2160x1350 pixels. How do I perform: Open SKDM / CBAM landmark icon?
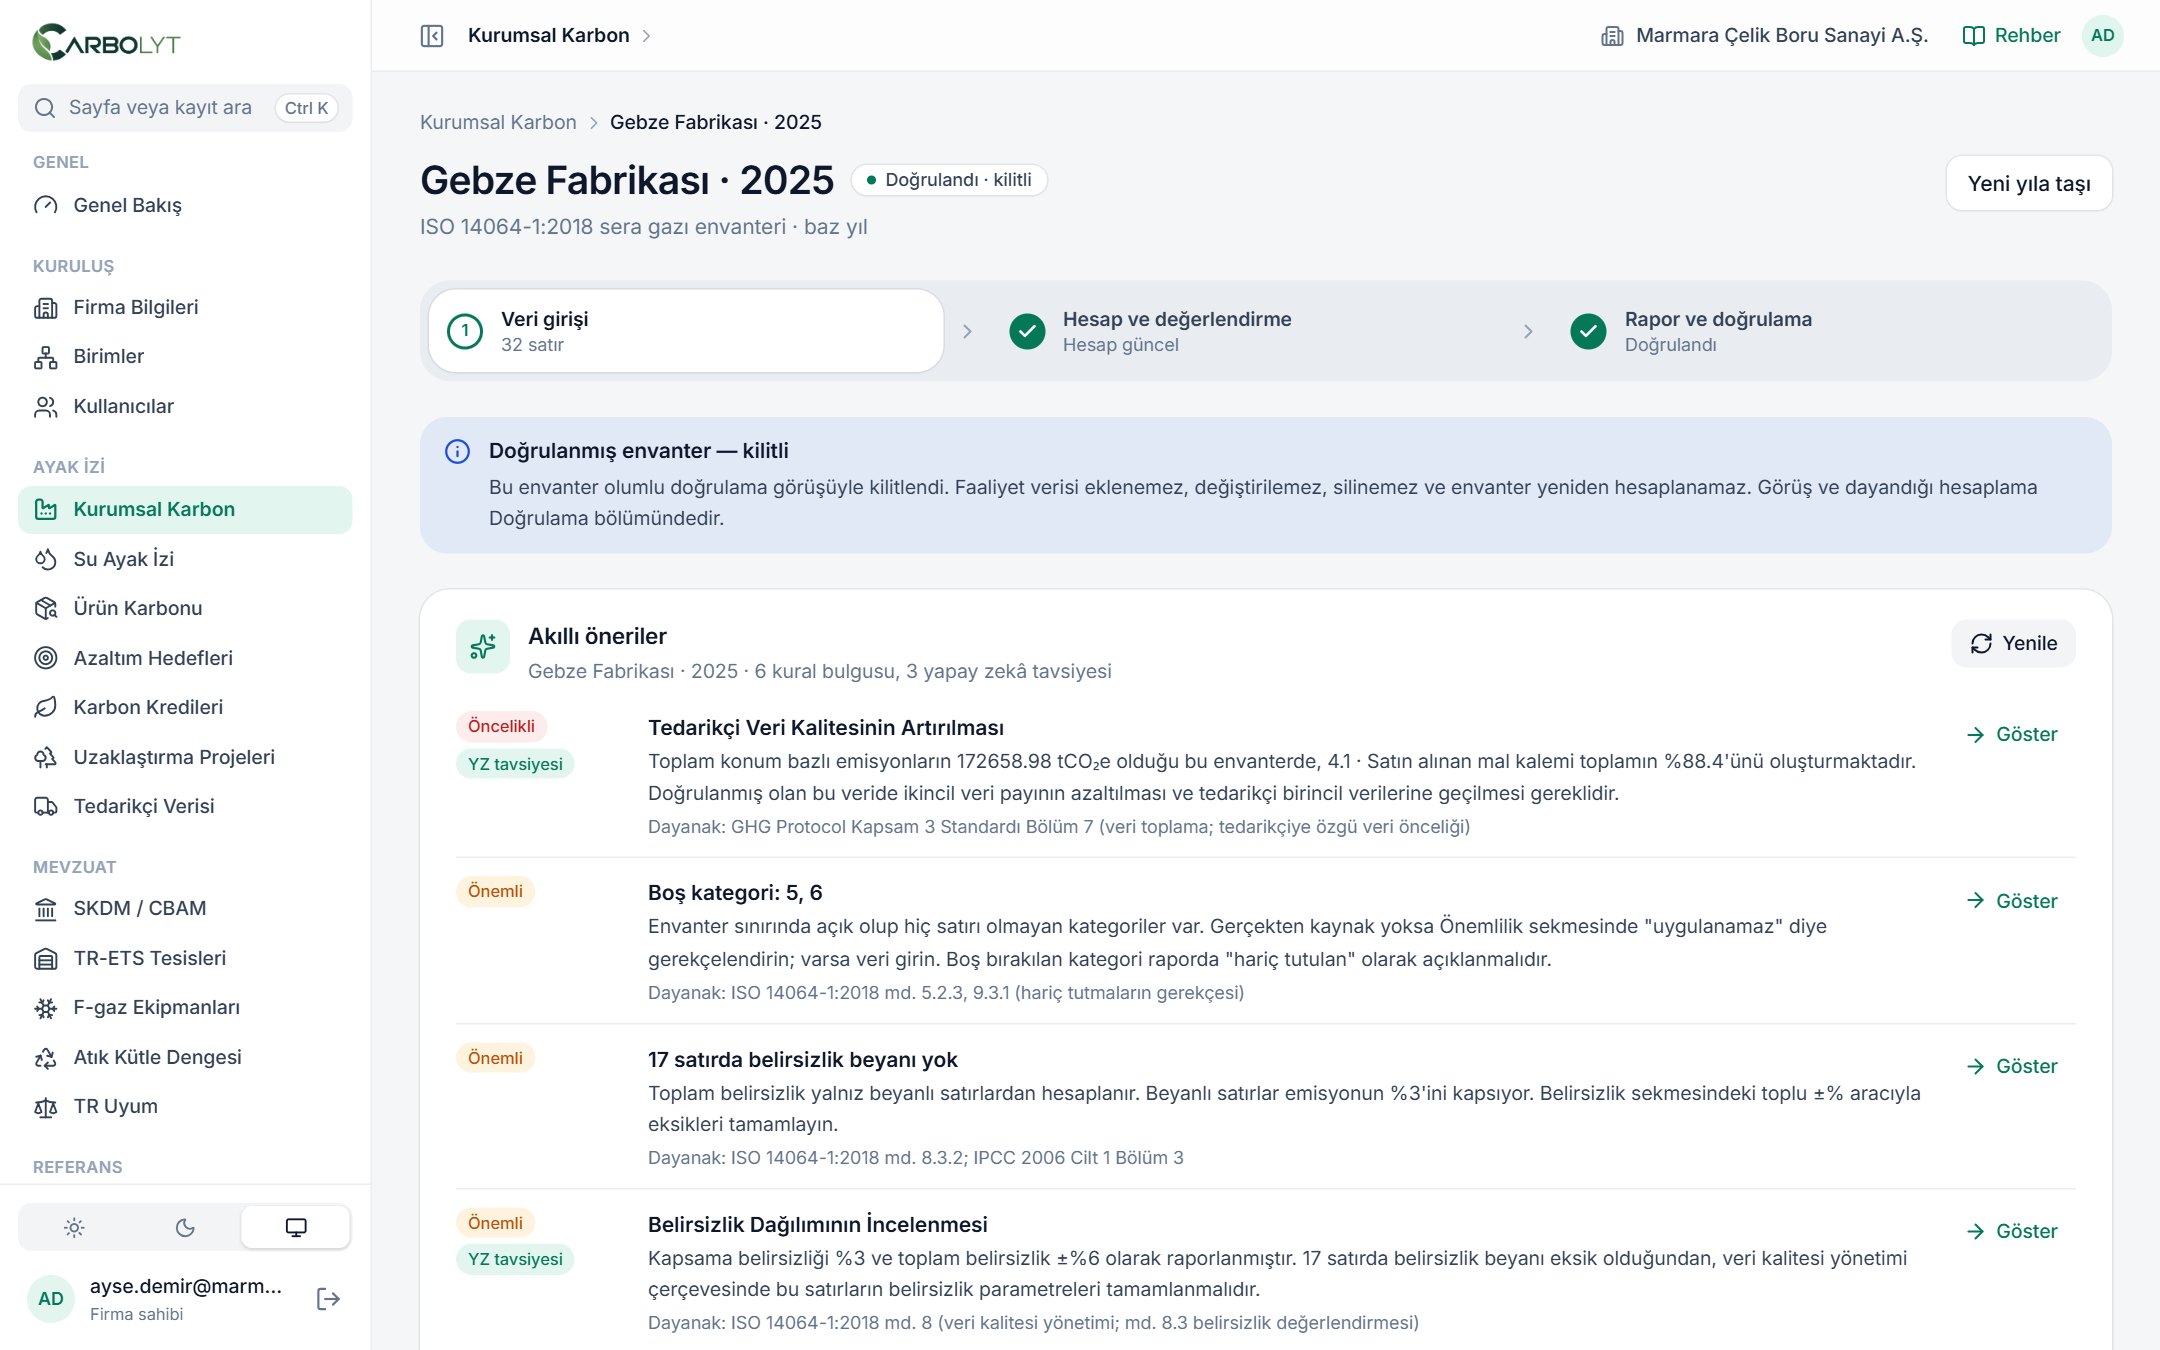(x=46, y=909)
